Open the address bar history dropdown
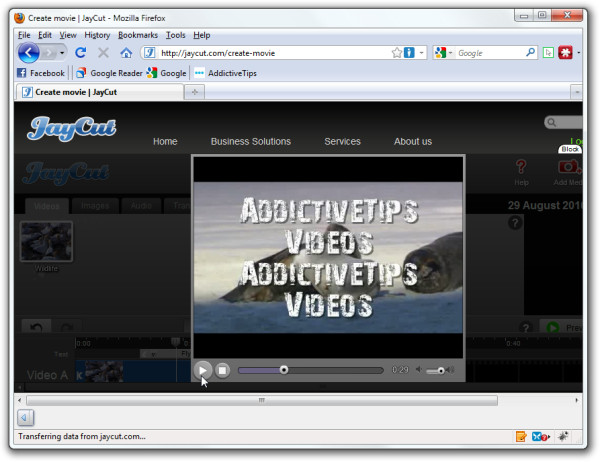Viewport: 600px width, 462px height. click(421, 52)
